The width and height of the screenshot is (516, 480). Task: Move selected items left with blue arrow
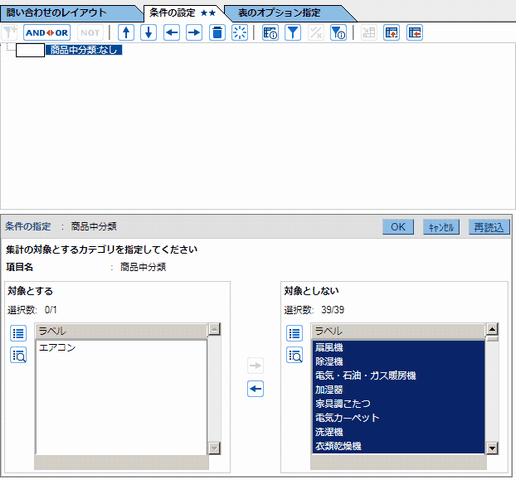pyautogui.click(x=255, y=389)
